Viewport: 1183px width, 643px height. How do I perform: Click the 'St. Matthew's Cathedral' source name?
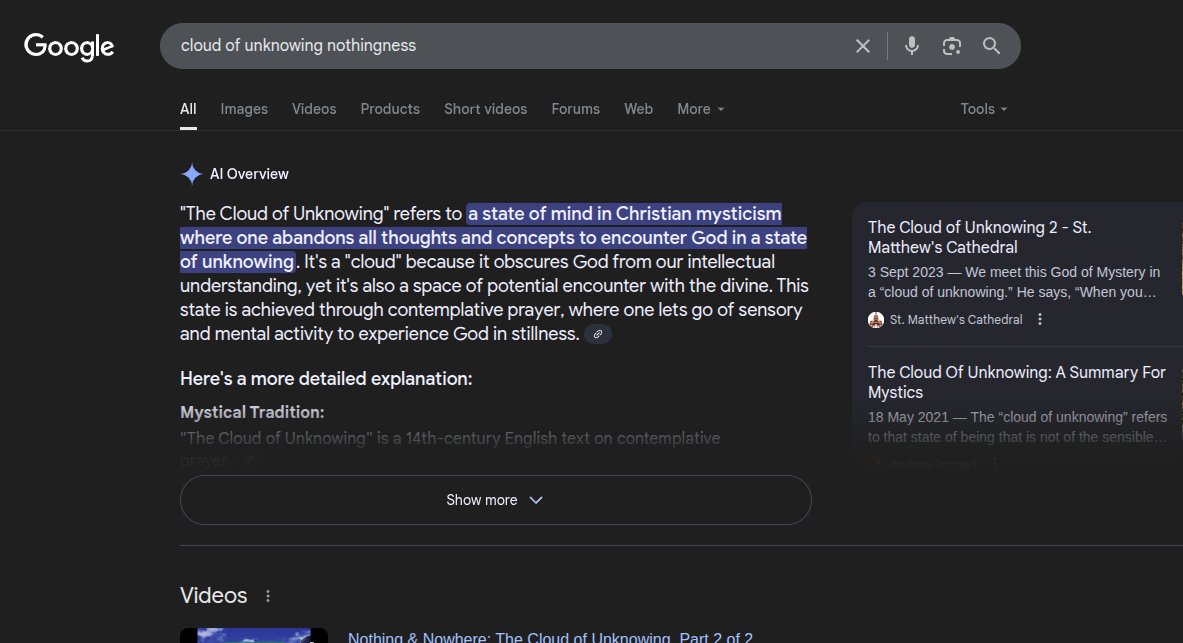(x=956, y=320)
